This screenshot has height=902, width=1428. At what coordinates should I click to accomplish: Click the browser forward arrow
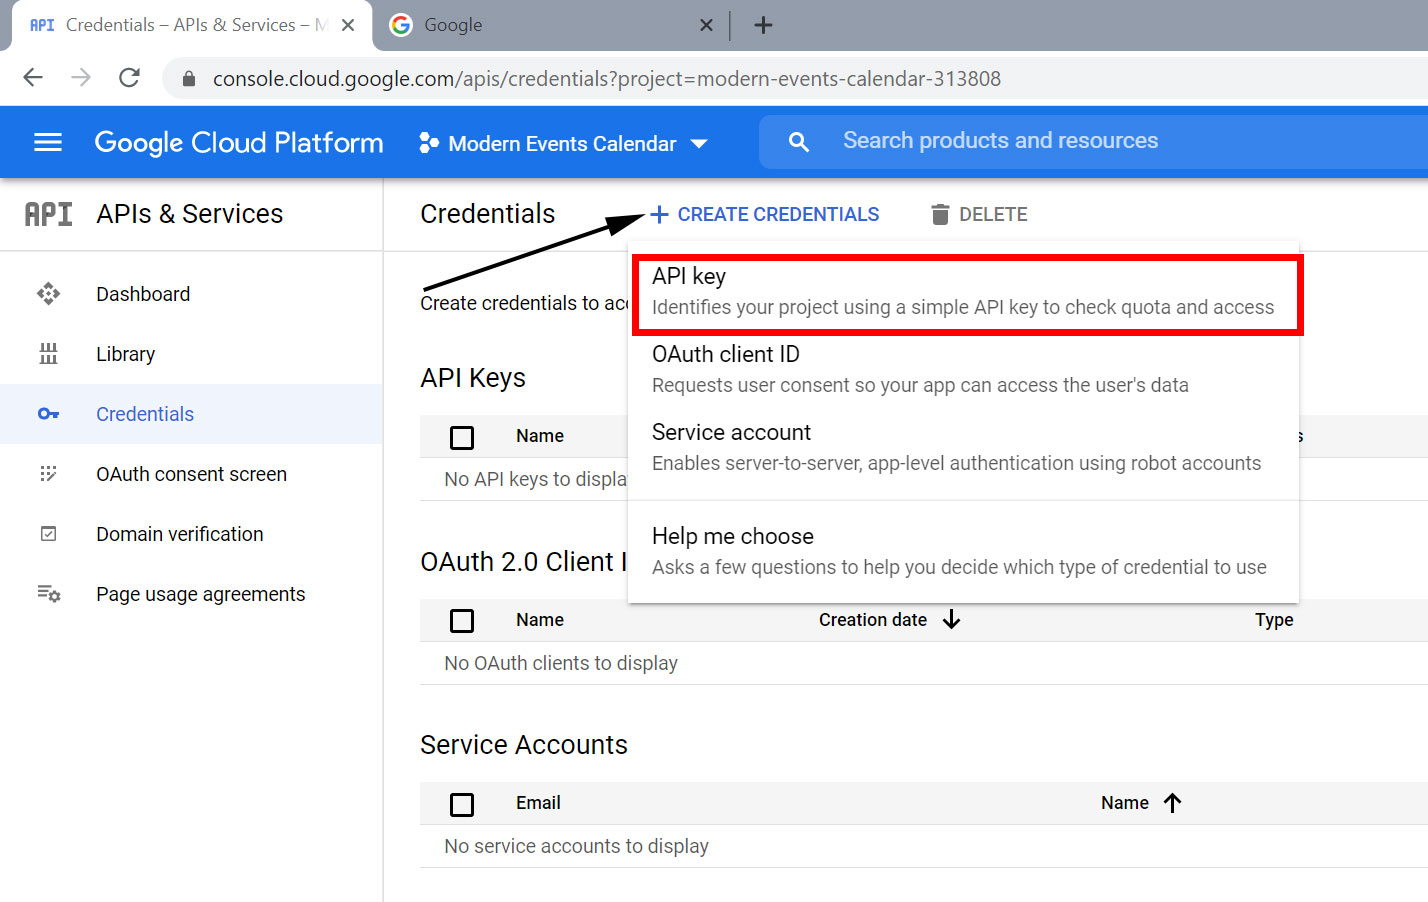point(81,78)
